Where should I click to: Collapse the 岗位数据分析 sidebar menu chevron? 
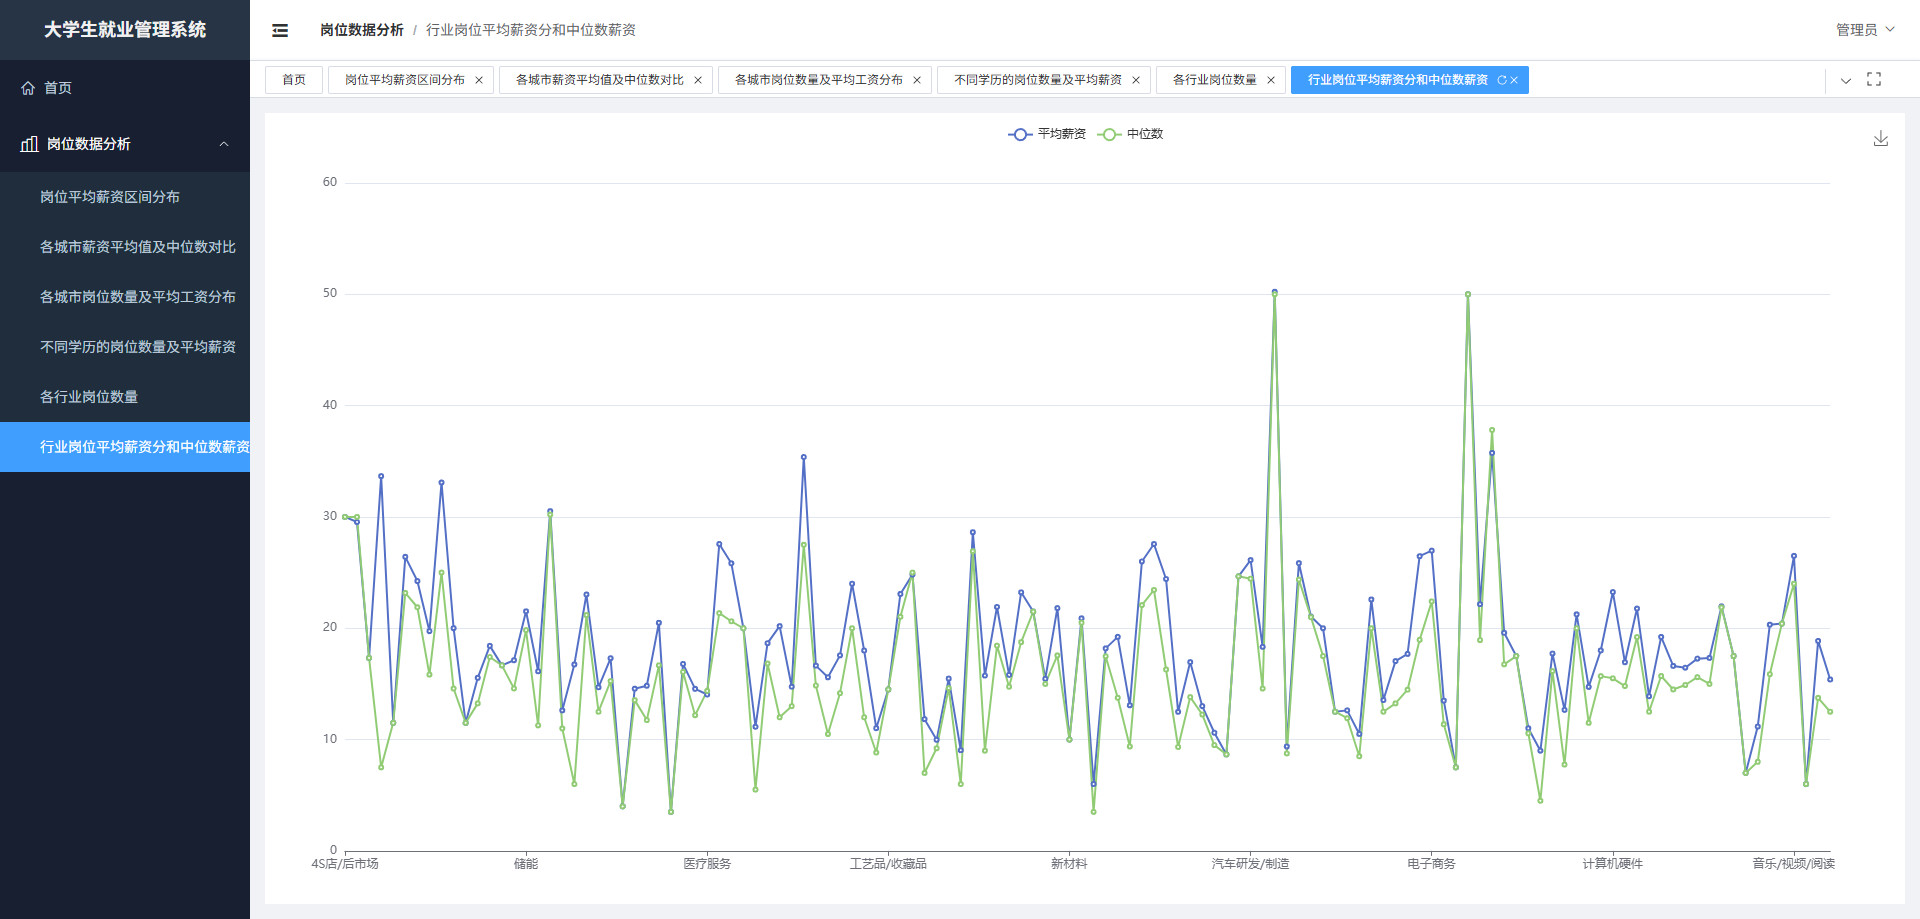tap(224, 144)
